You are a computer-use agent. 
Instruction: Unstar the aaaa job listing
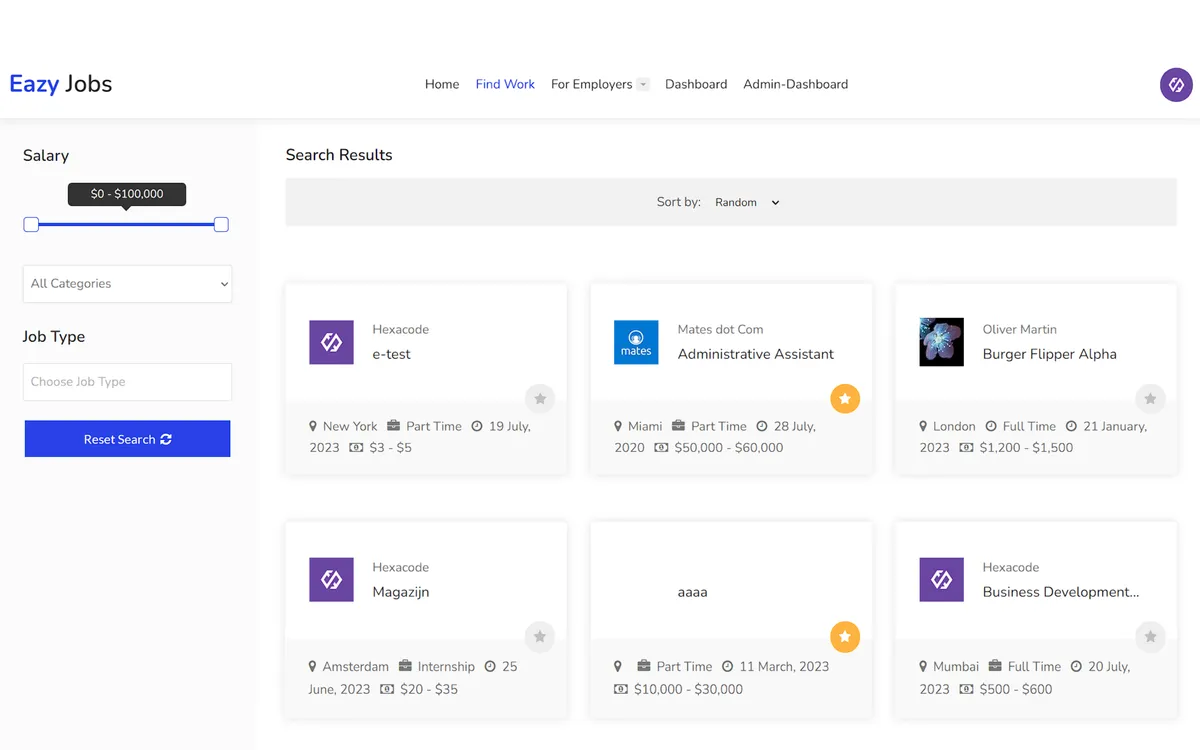pyautogui.click(x=845, y=636)
